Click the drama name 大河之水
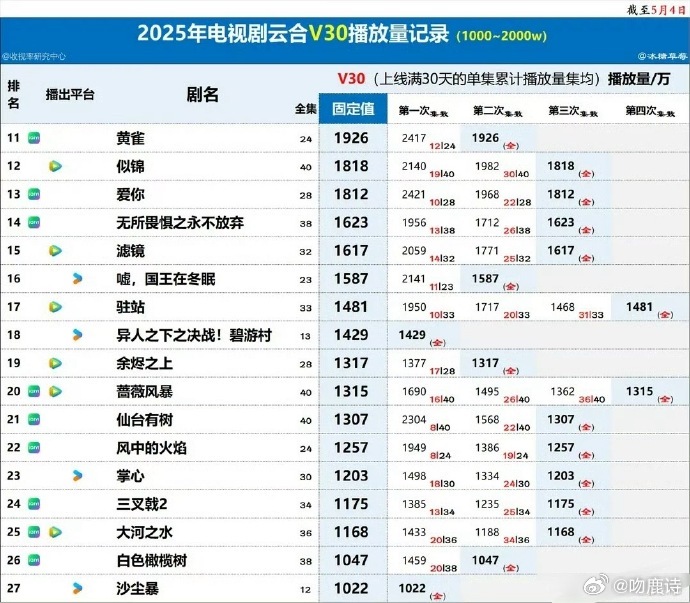Image resolution: width=690 pixels, height=603 pixels. 145,532
